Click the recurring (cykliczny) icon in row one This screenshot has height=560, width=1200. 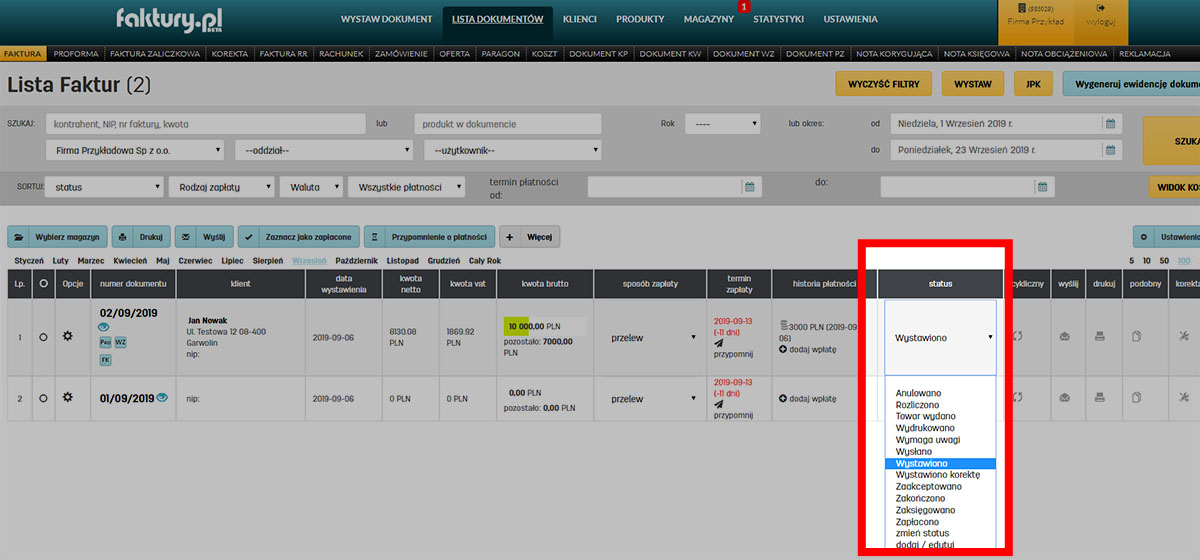click(1019, 336)
